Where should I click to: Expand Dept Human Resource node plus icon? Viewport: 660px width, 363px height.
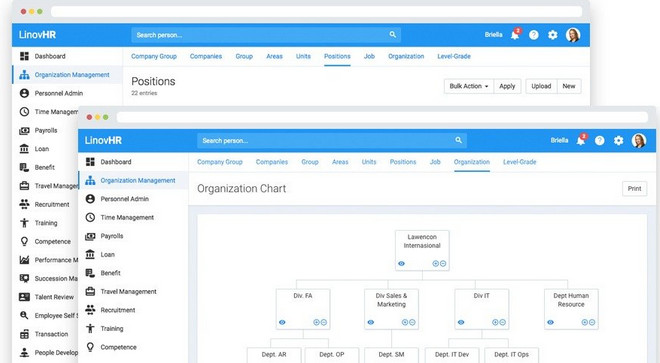(585, 322)
